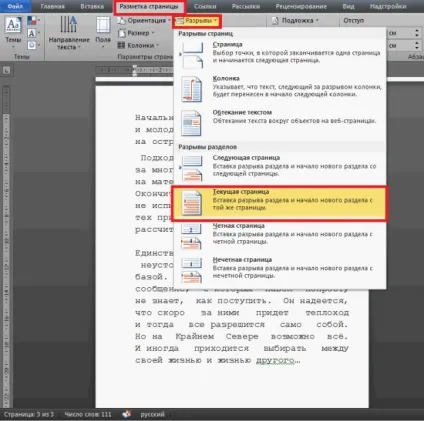This screenshot has height=421, width=424.
Task: Open the Направление текста text direction tool
Action: tap(69, 33)
